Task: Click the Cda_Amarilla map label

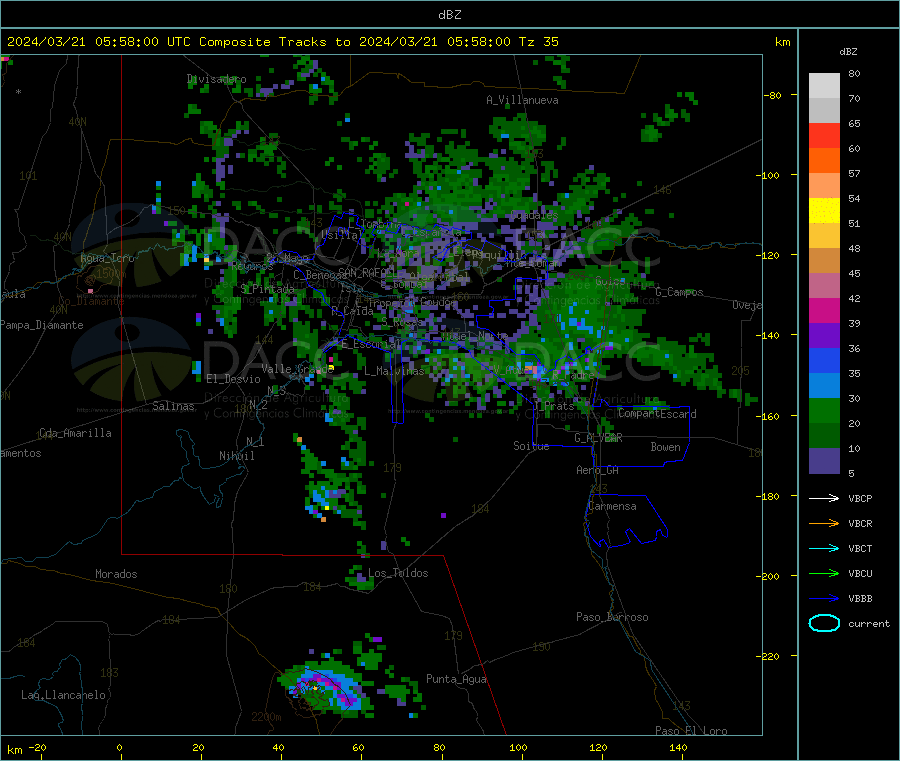Action: (75, 433)
